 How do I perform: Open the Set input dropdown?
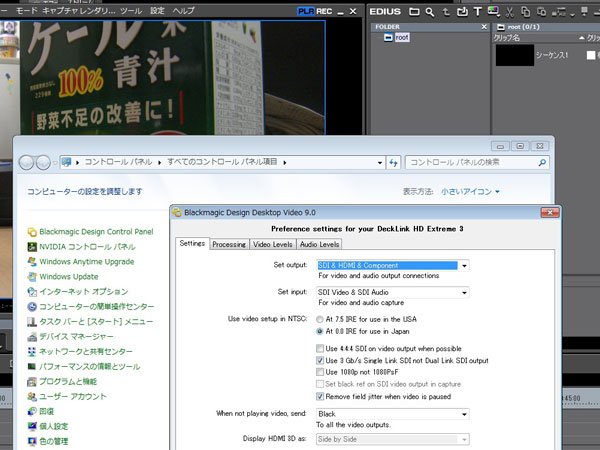(393, 292)
